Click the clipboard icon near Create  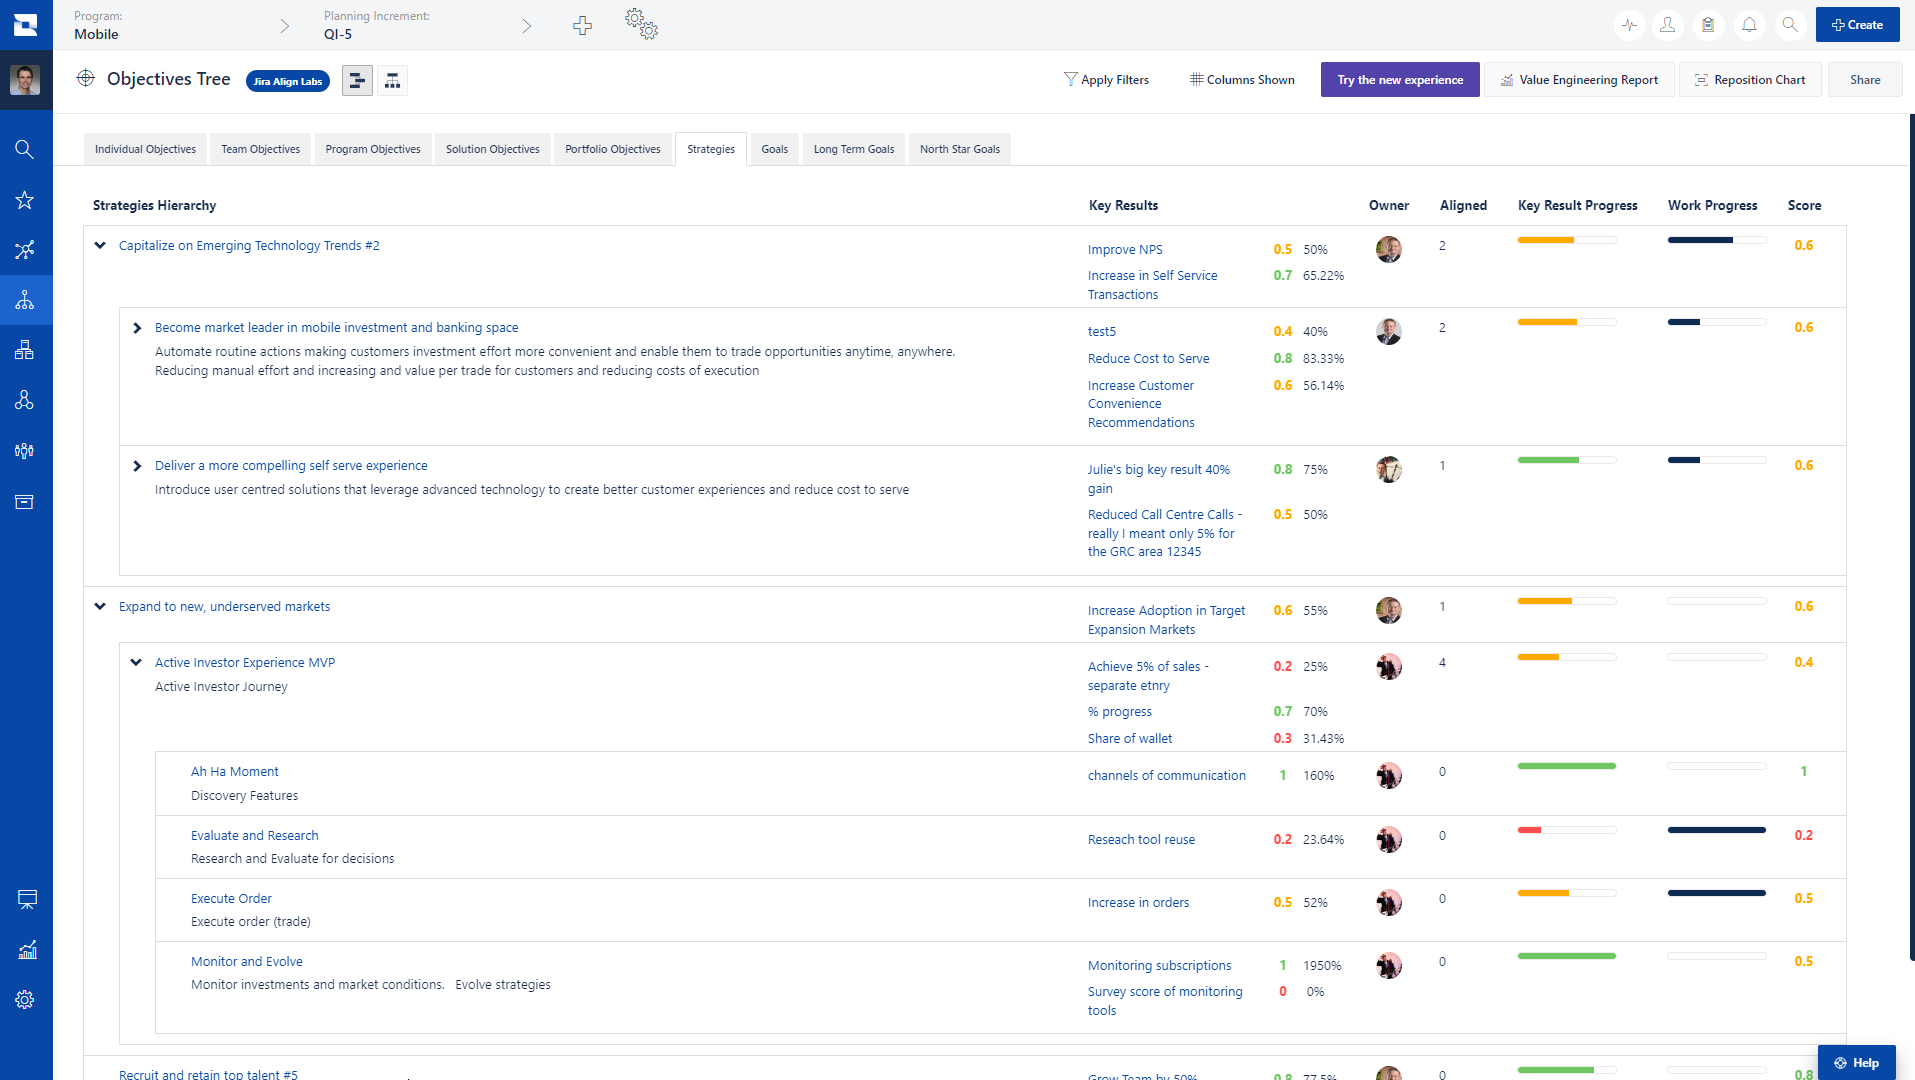[1708, 25]
